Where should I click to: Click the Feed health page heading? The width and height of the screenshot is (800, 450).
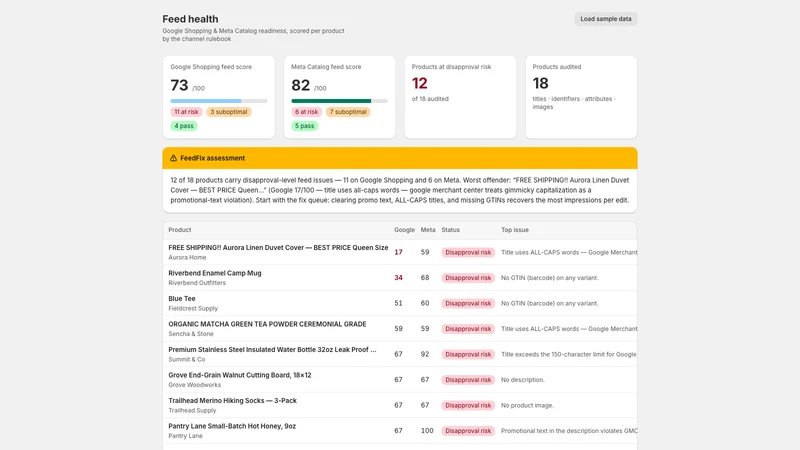190,19
